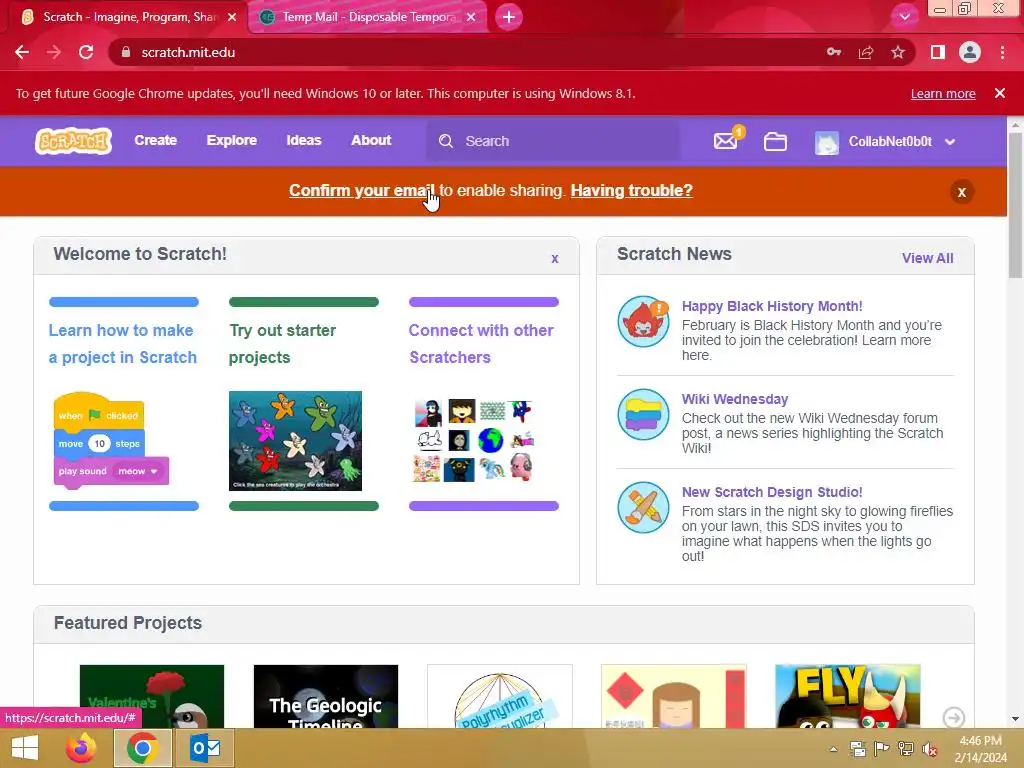Open the Polyrhythm Visualizer project thumbnail
Image resolution: width=1024 pixels, height=768 pixels.
[500, 696]
